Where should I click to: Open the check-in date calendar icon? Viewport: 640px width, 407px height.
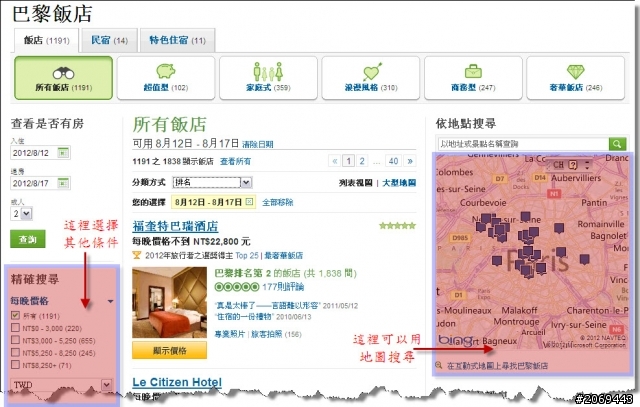point(63,153)
